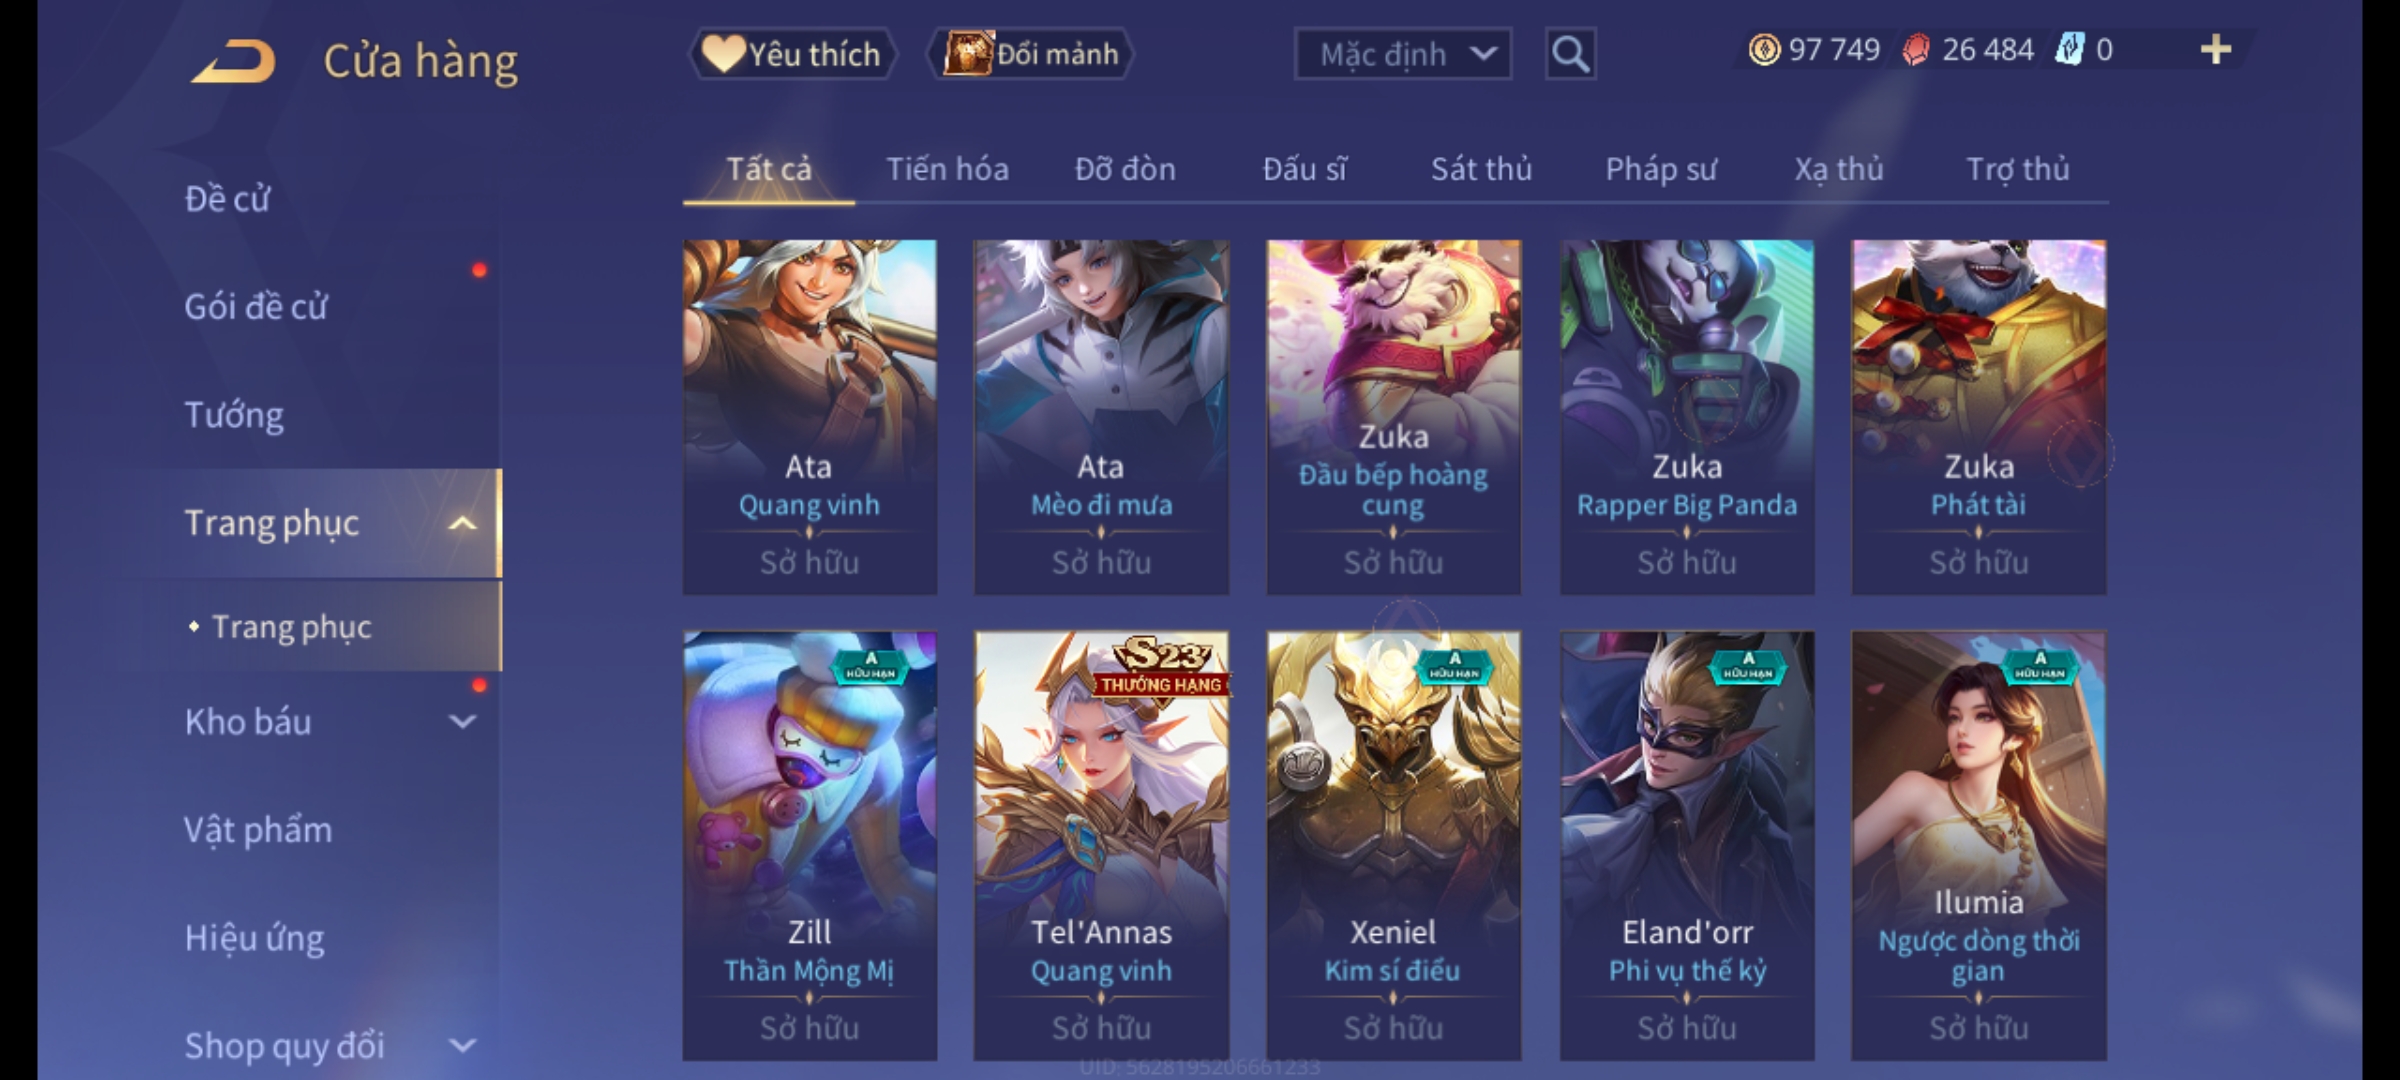This screenshot has width=2400, height=1080.
Task: Open the Gói đề cử entry
Action: click(256, 307)
